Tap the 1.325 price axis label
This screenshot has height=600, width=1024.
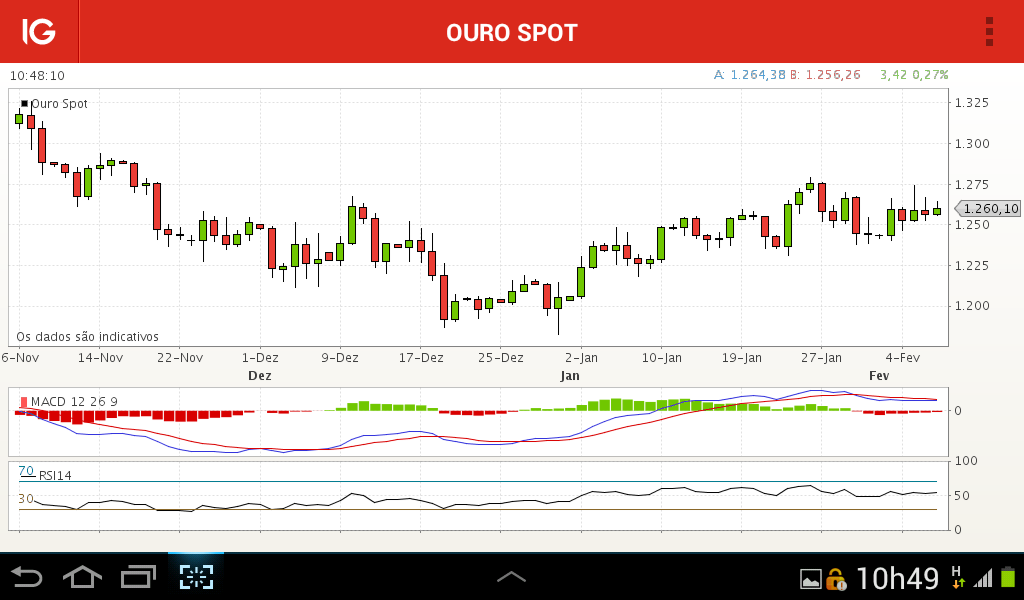(x=972, y=103)
